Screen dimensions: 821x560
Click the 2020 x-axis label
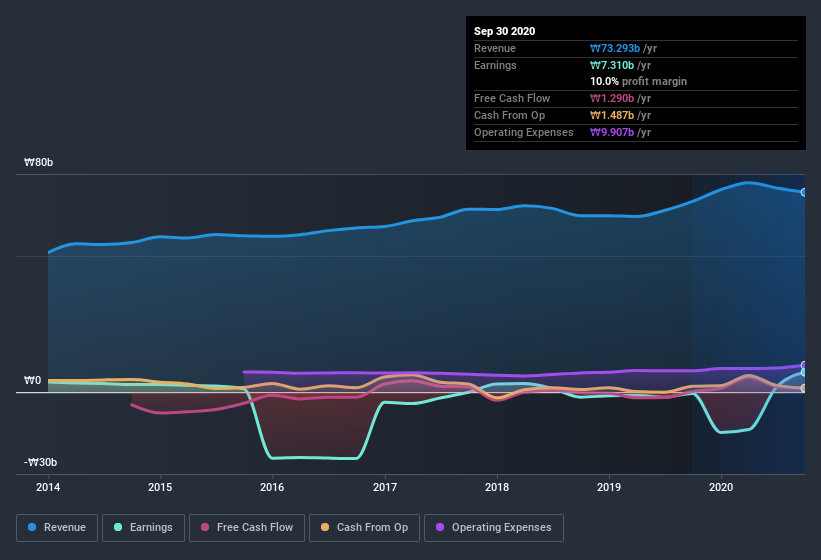click(x=720, y=487)
